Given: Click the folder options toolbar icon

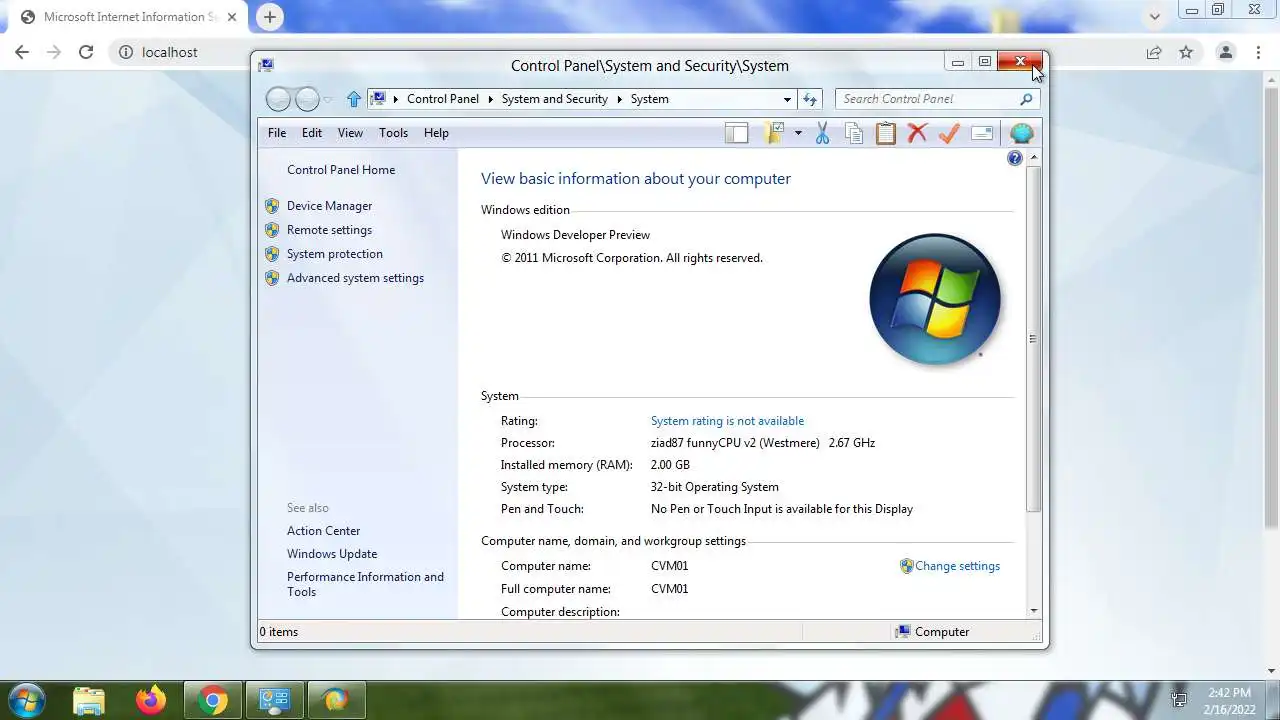Looking at the screenshot, I should (774, 133).
